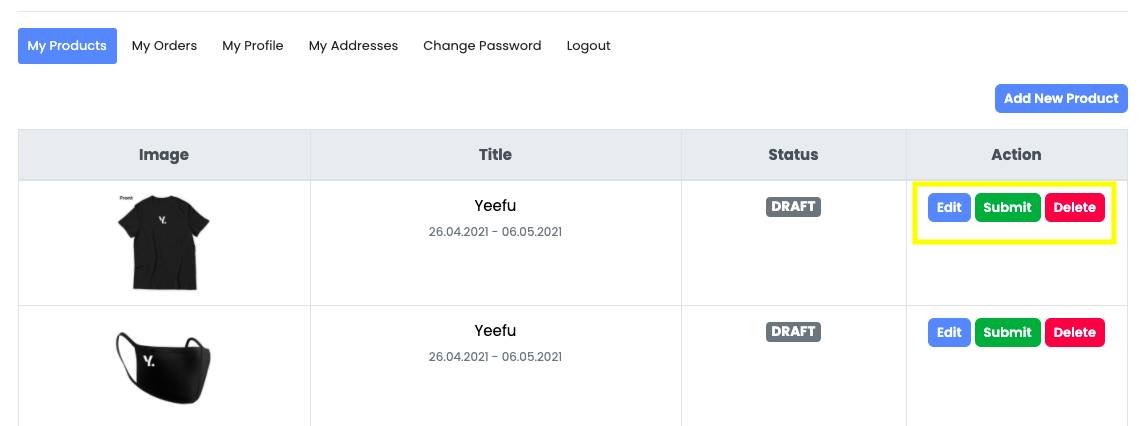Submit the black t-shirt product
The image size is (1142, 426).
(x=1007, y=208)
